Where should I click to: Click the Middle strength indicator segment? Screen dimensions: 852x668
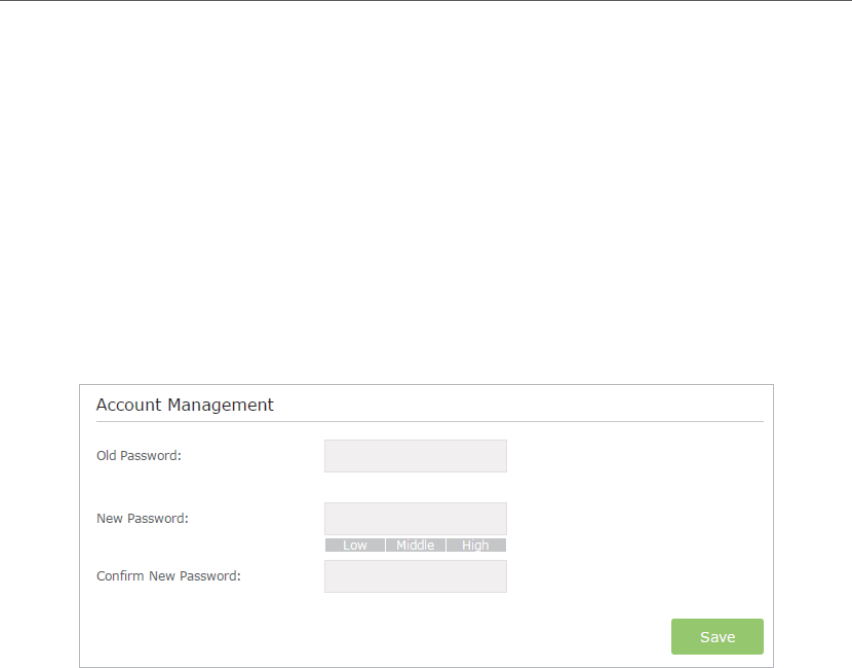click(x=416, y=545)
